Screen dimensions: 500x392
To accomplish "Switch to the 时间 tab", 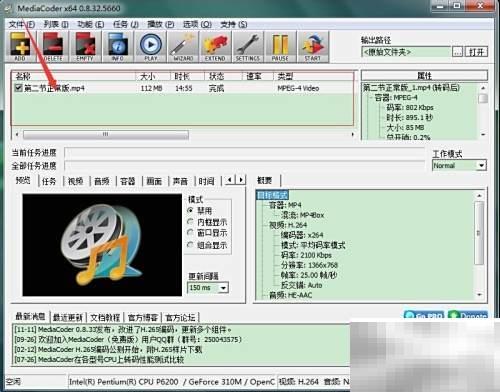I will 206,181.
